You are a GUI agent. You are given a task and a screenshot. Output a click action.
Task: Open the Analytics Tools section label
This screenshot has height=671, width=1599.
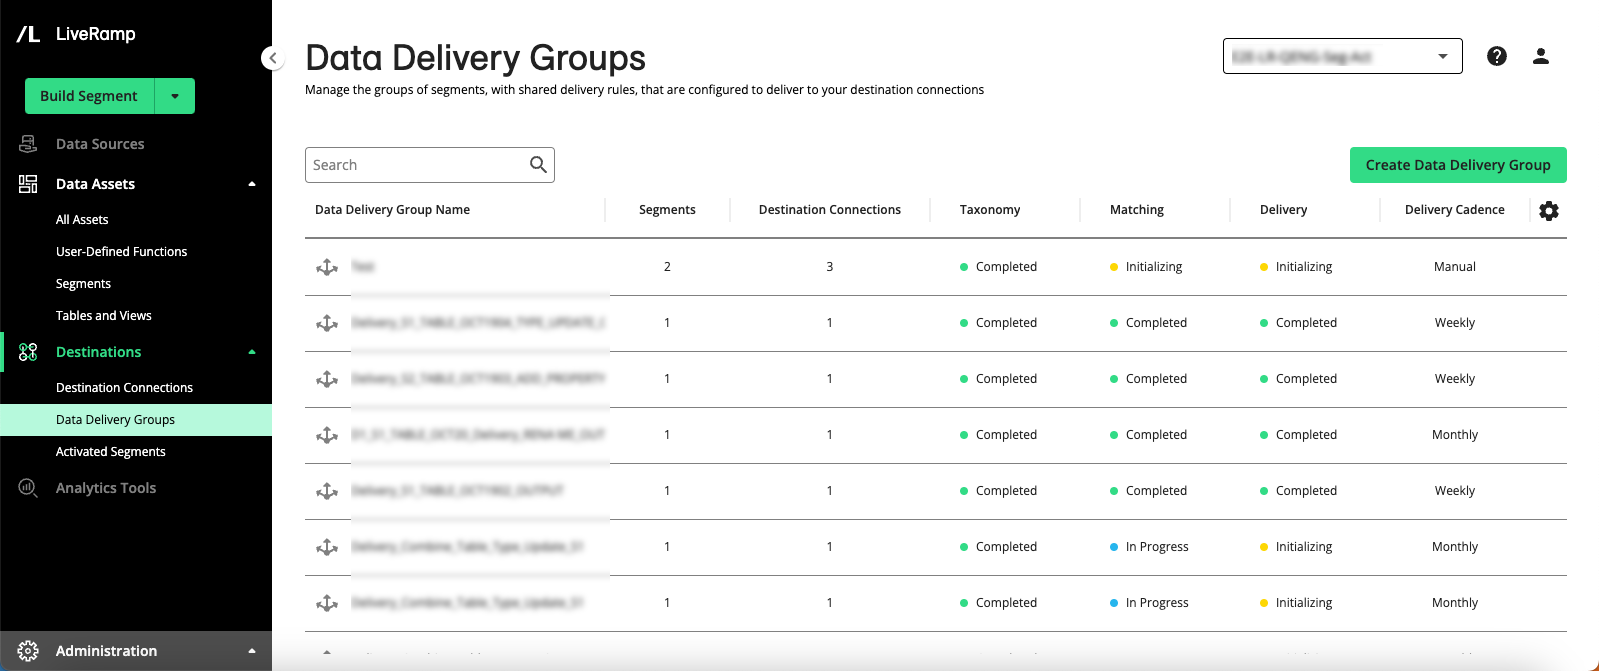click(x=106, y=488)
